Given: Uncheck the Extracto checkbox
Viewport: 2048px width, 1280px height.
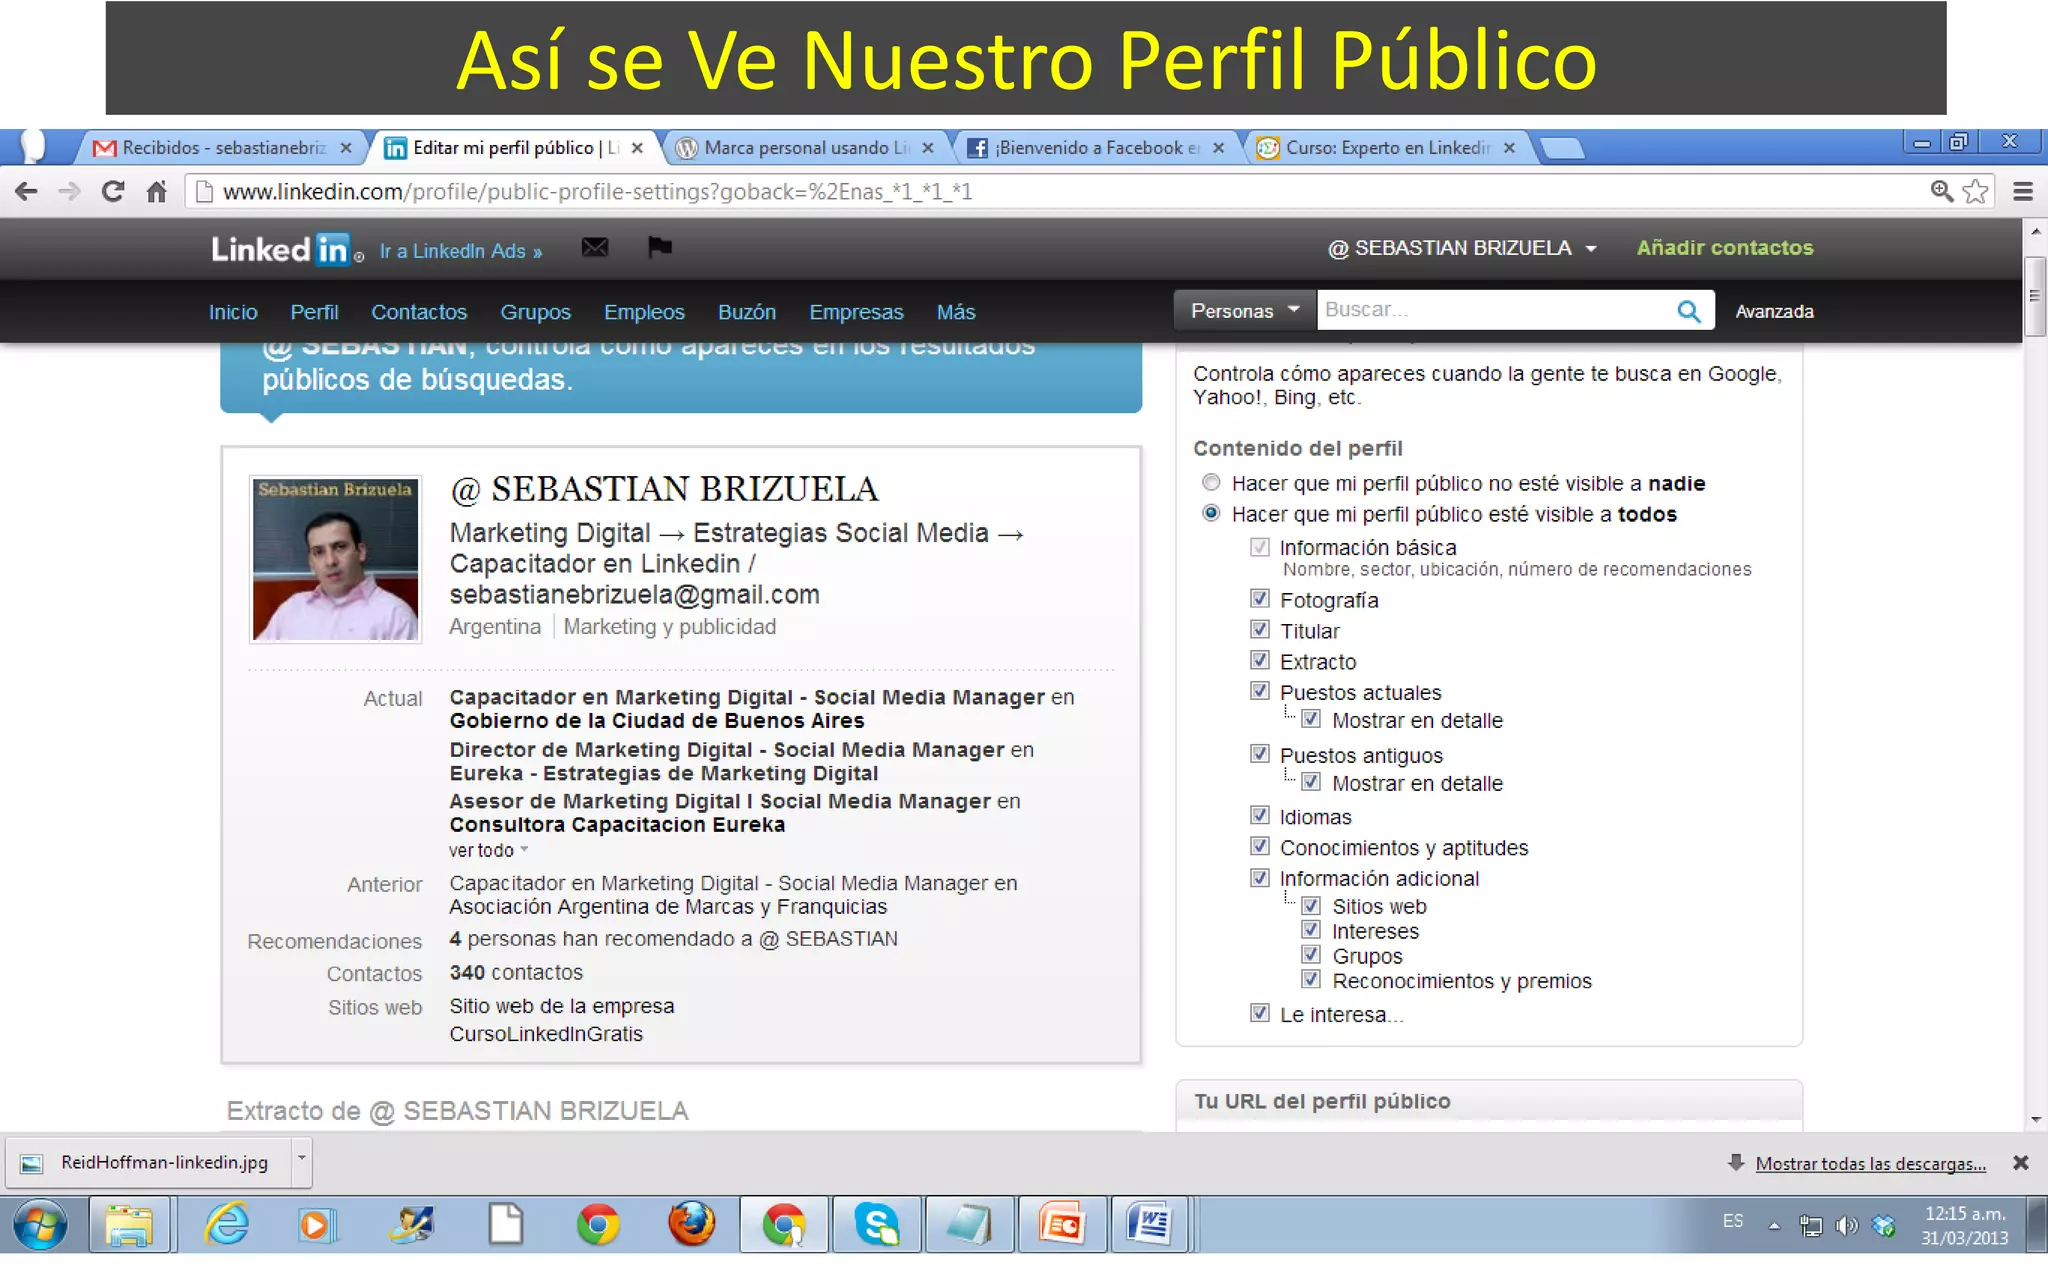Looking at the screenshot, I should (x=1260, y=661).
